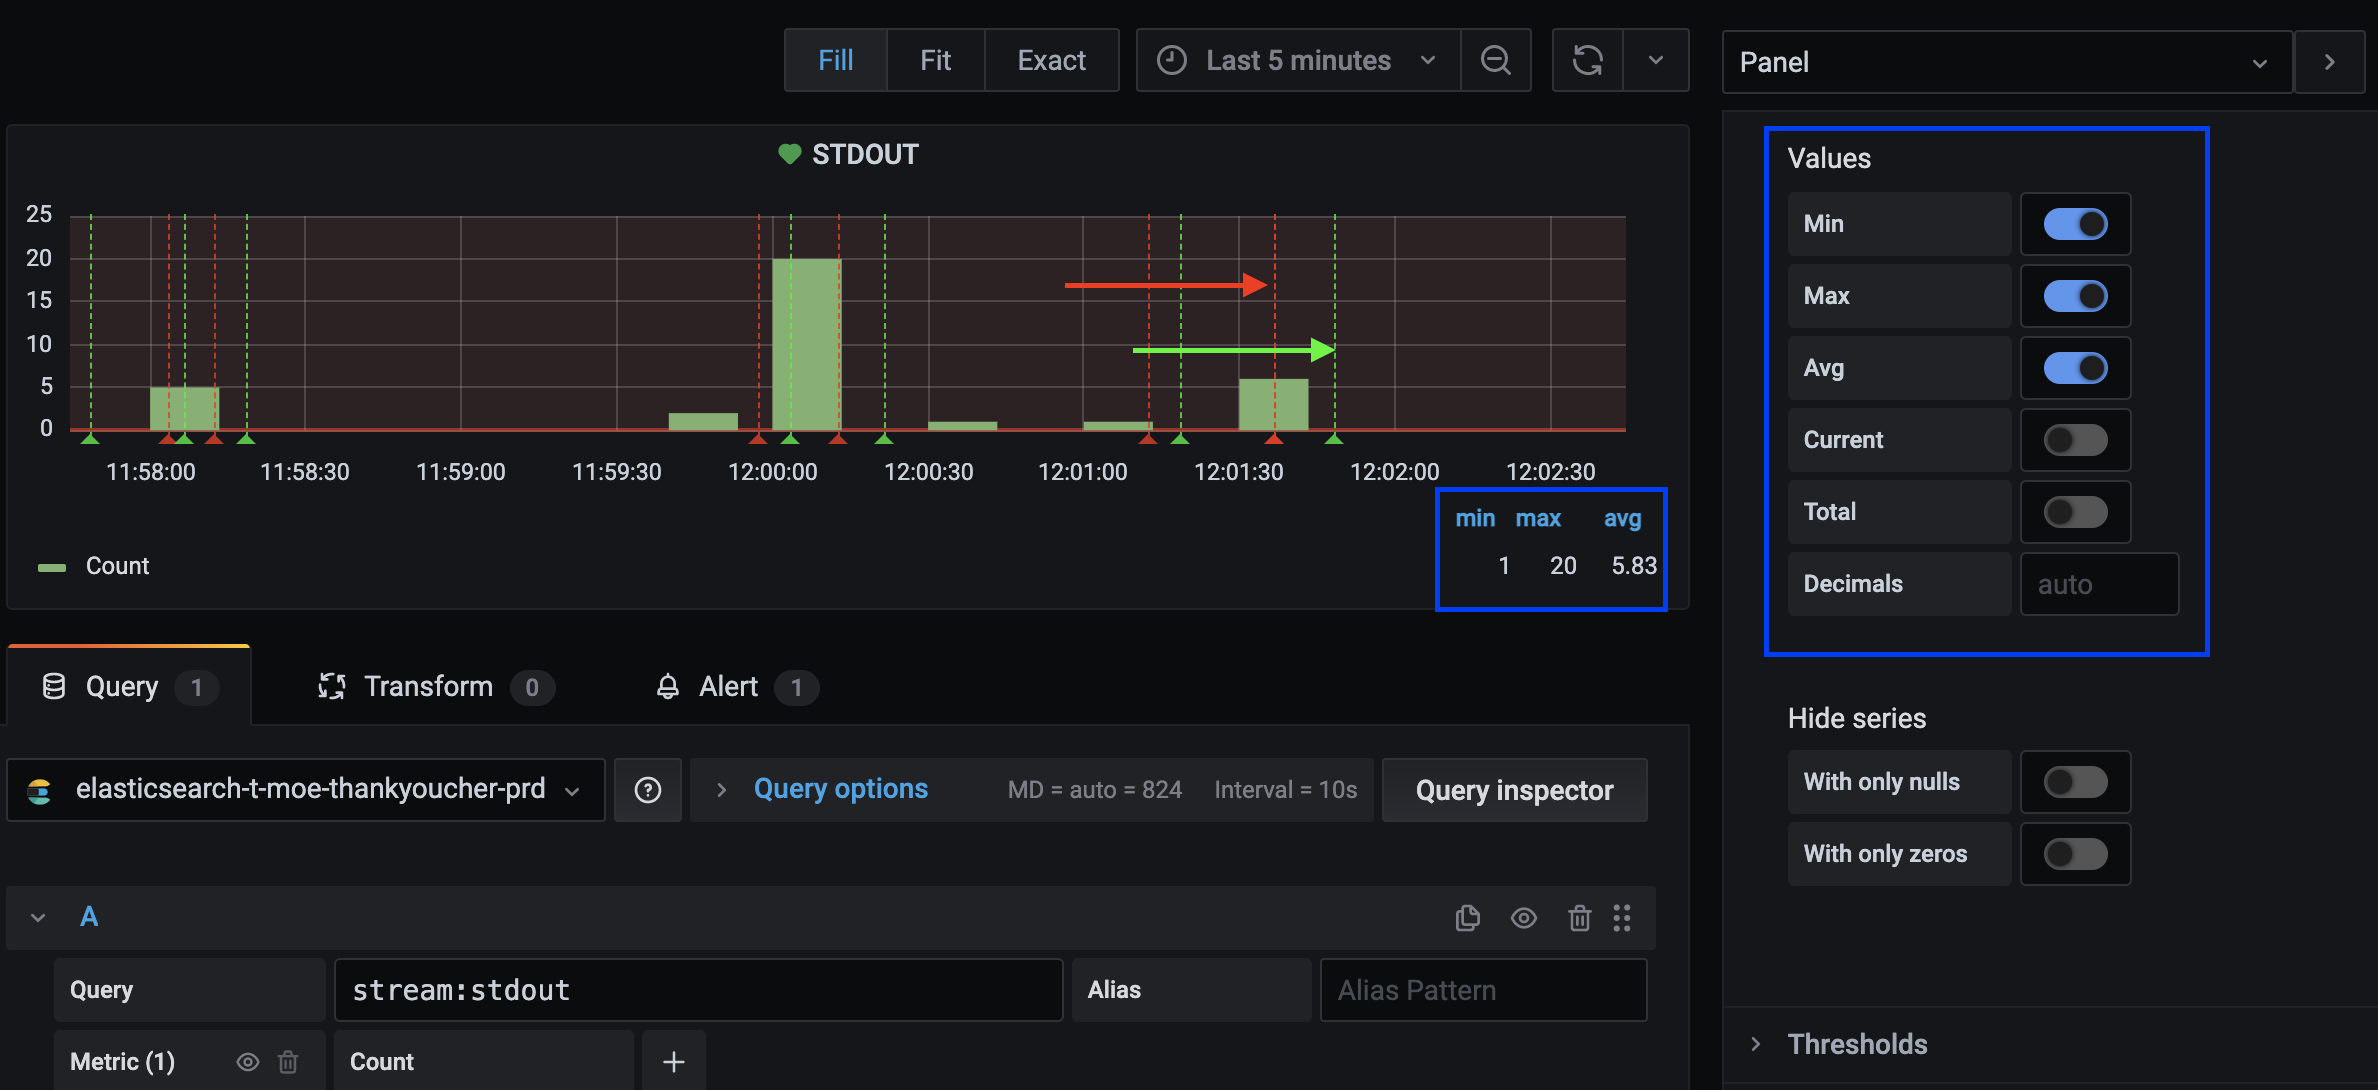Collapse query row A chevron
This screenshot has width=2378, height=1090.
[x=38, y=918]
